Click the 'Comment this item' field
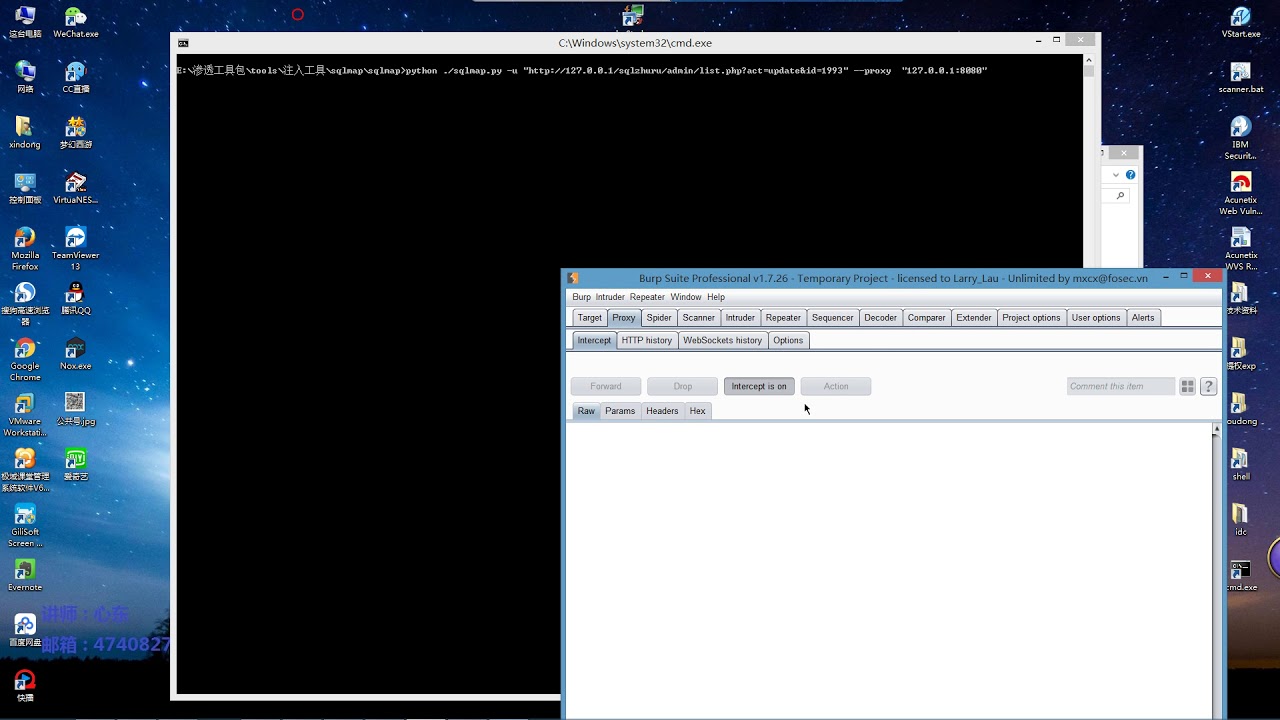Viewport: 1280px width, 720px height. click(1121, 387)
